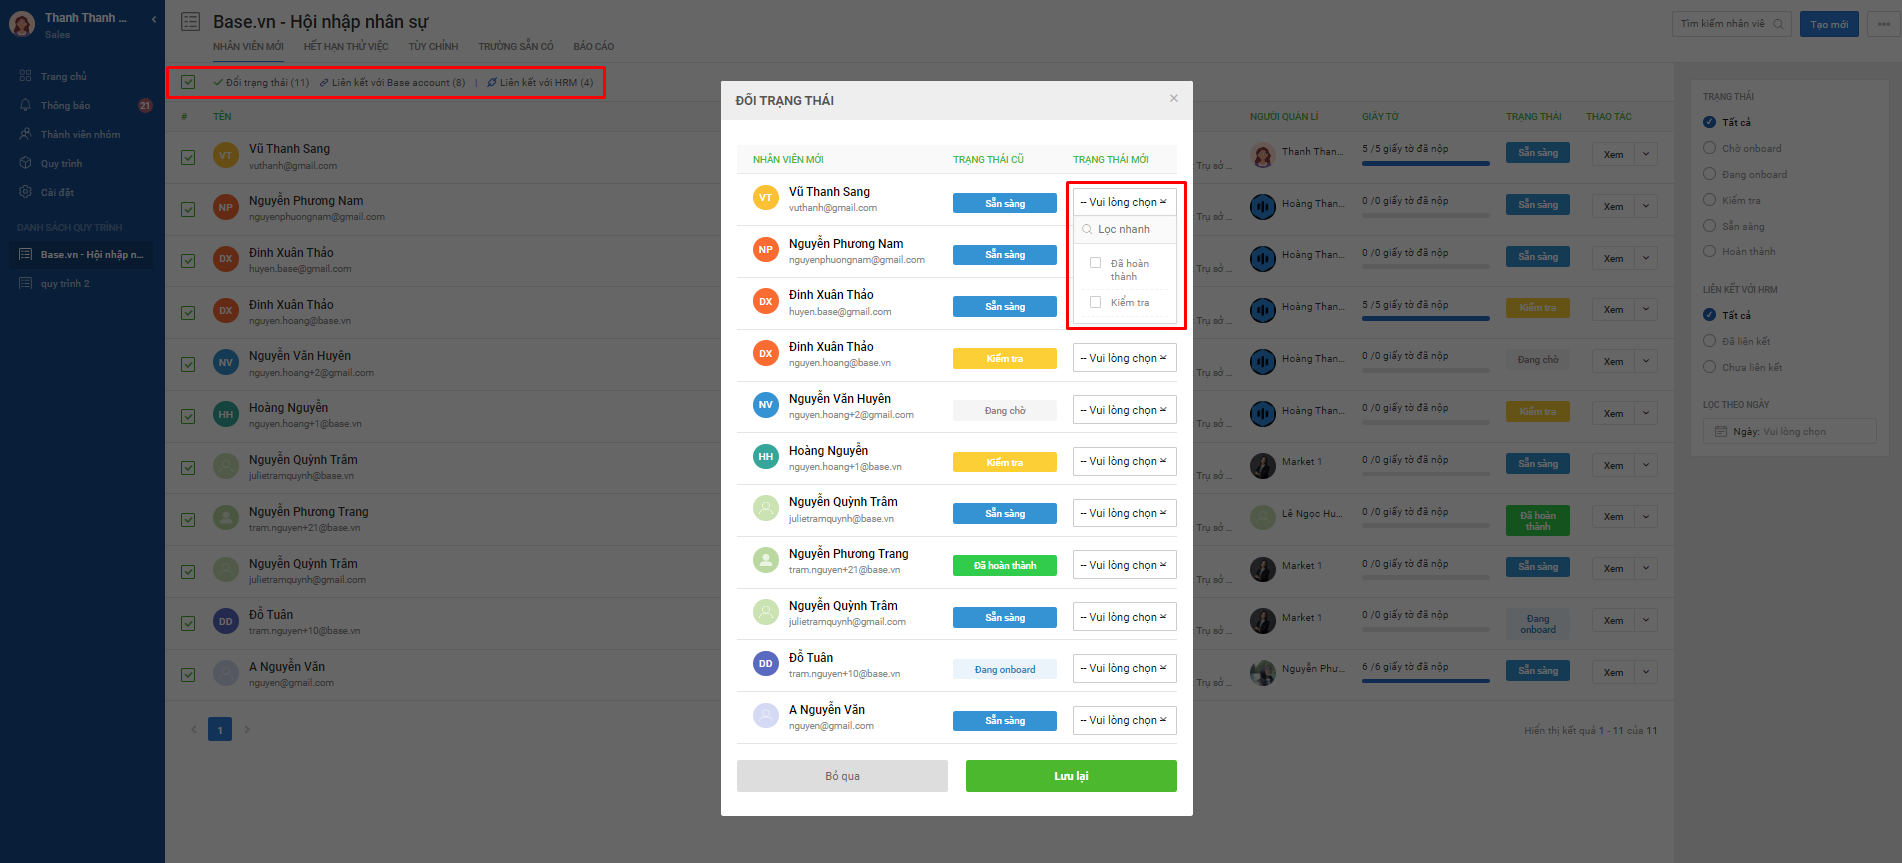Open the Ngày date filter picker
1902x863 pixels.
coord(1789,432)
